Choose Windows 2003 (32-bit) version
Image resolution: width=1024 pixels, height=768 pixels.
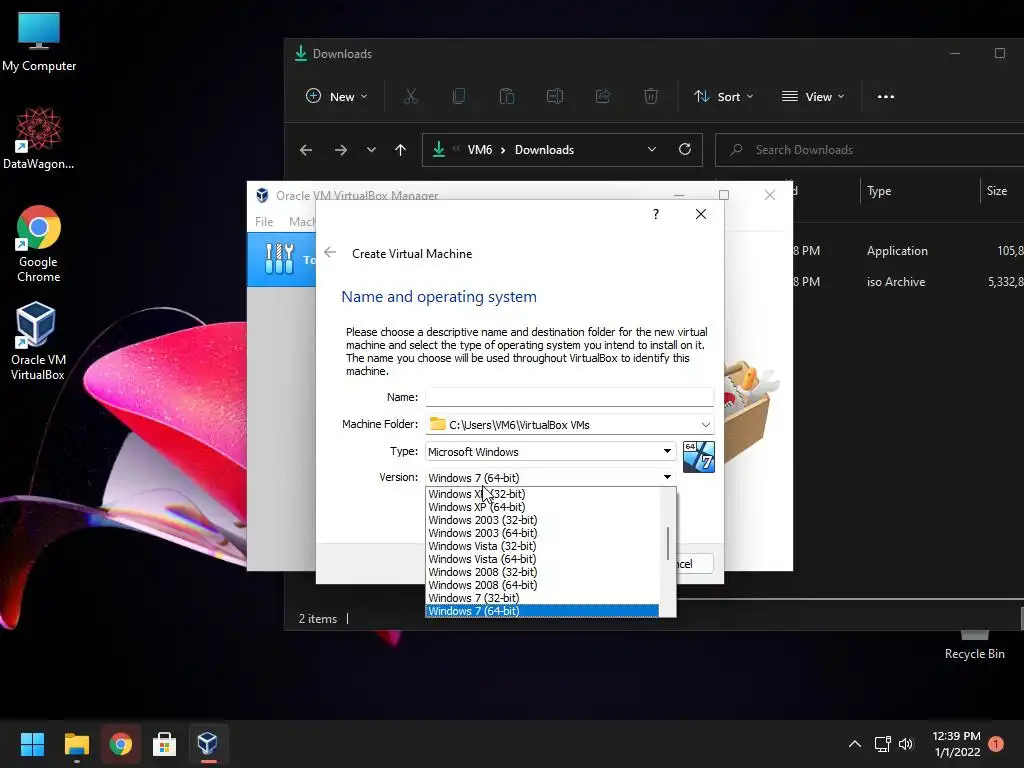point(542,520)
